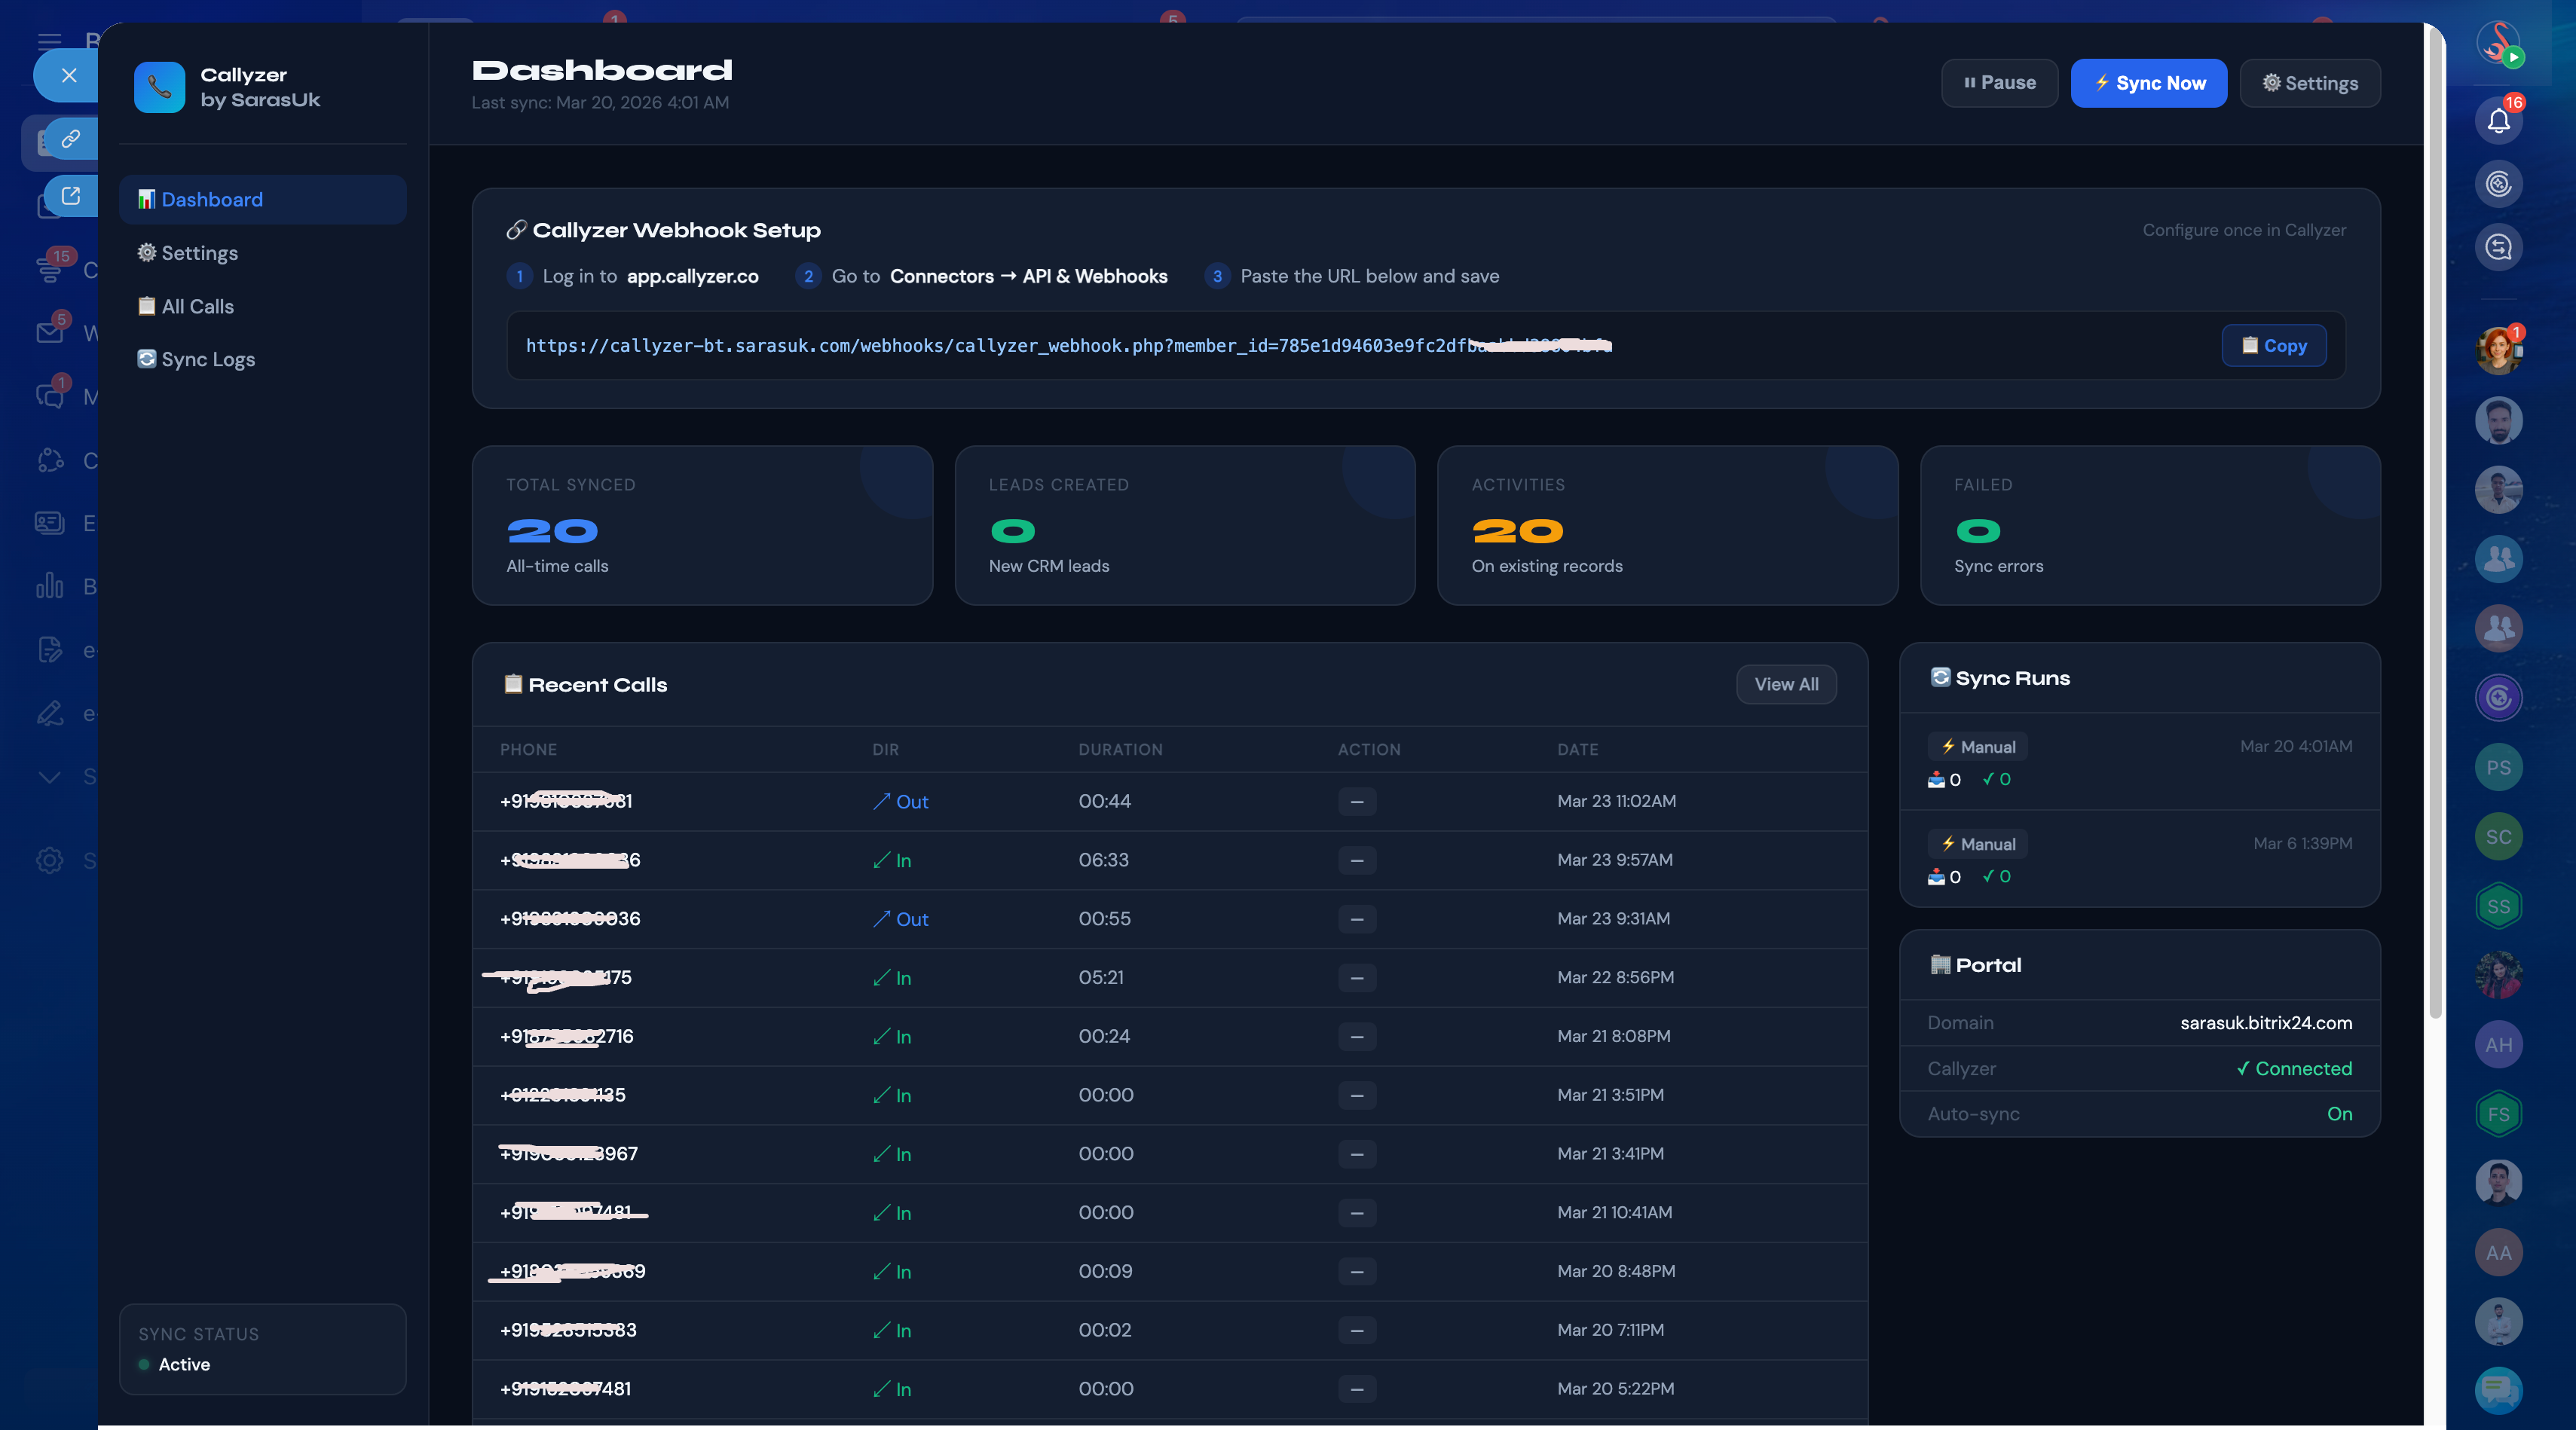Screen dimensions: 2576x1430
Task: Click the PS user avatar icon
Action: 2498,767
